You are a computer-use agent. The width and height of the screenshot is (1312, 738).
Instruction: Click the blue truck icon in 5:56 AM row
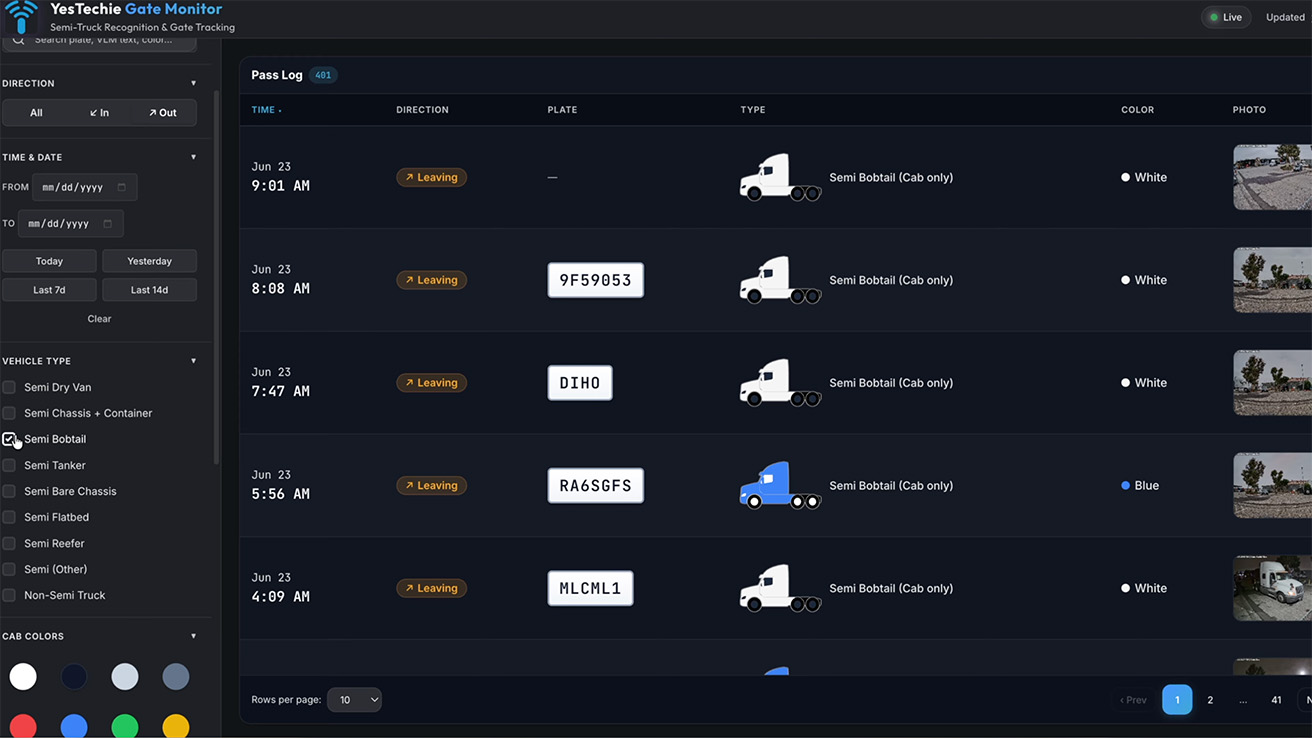[x=780, y=485]
